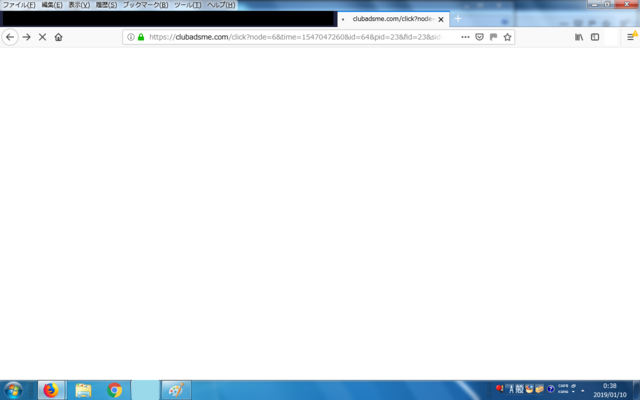Open the taskbar clock showing 0:38
Screen dimensions: 640x400
pos(610,390)
